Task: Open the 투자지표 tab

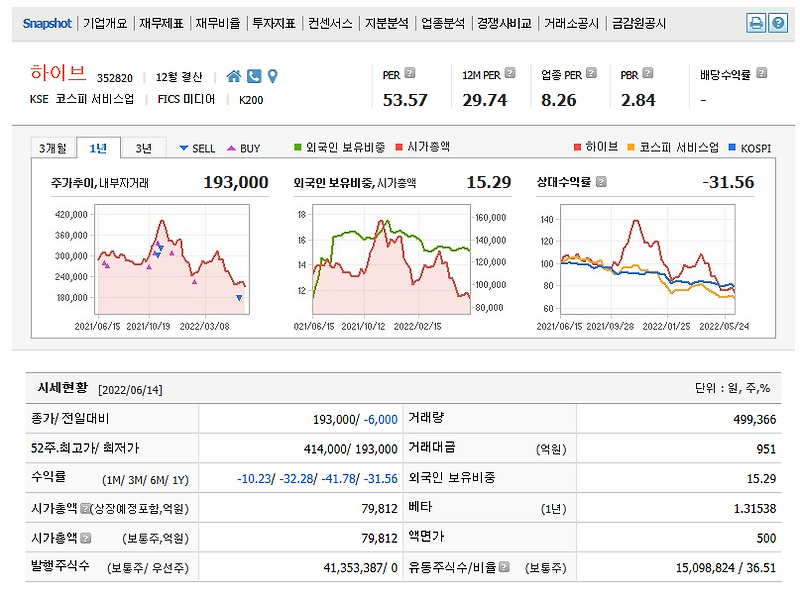Action: tap(274, 23)
